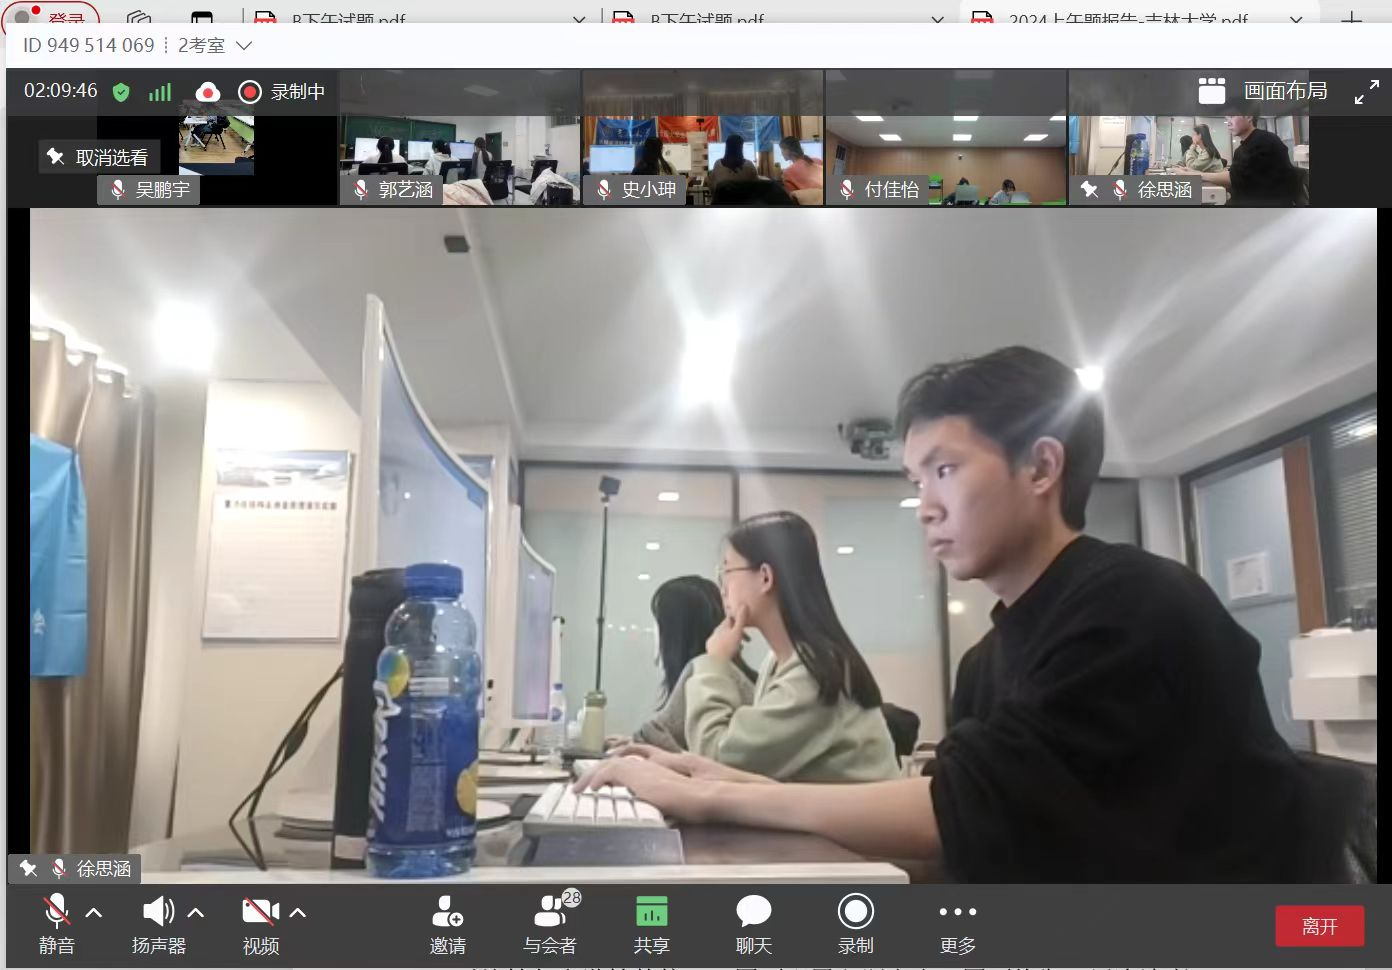Expand the arrow next to 静音
The height and width of the screenshot is (970, 1392).
point(94,912)
